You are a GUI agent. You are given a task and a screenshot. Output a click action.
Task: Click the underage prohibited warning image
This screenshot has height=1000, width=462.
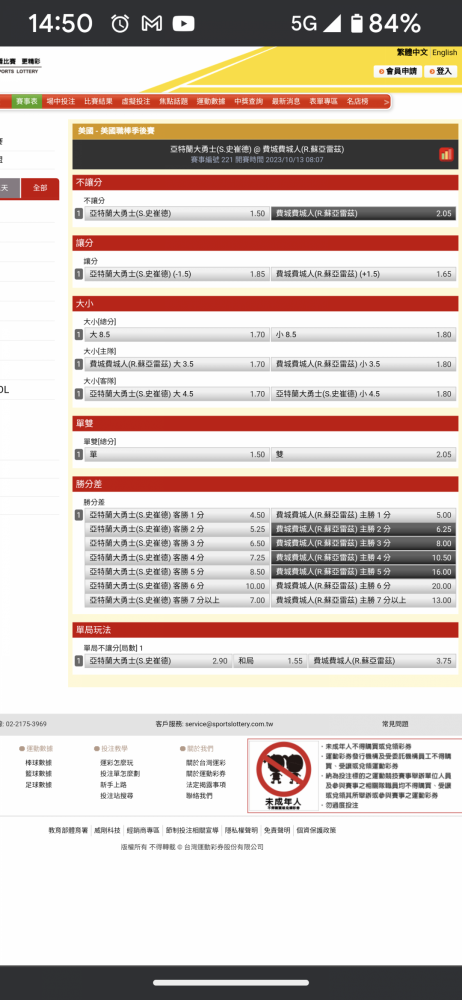283,776
